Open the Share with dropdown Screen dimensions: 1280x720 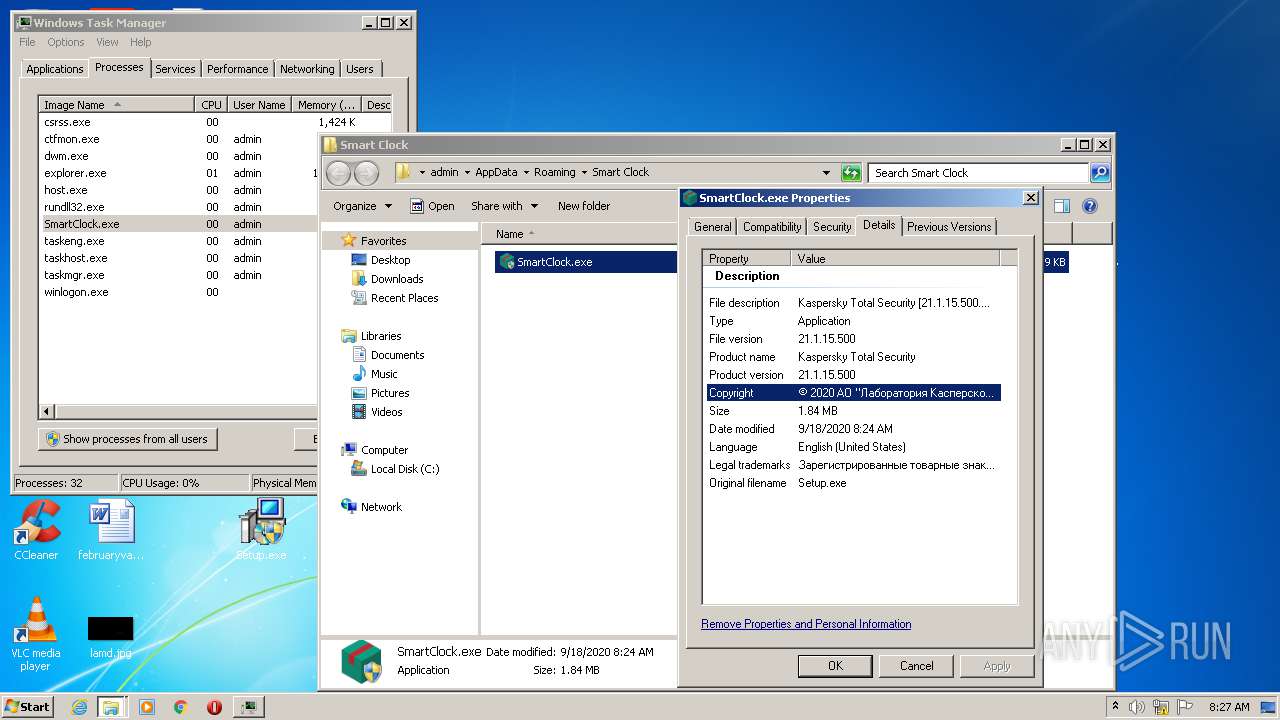pos(504,206)
